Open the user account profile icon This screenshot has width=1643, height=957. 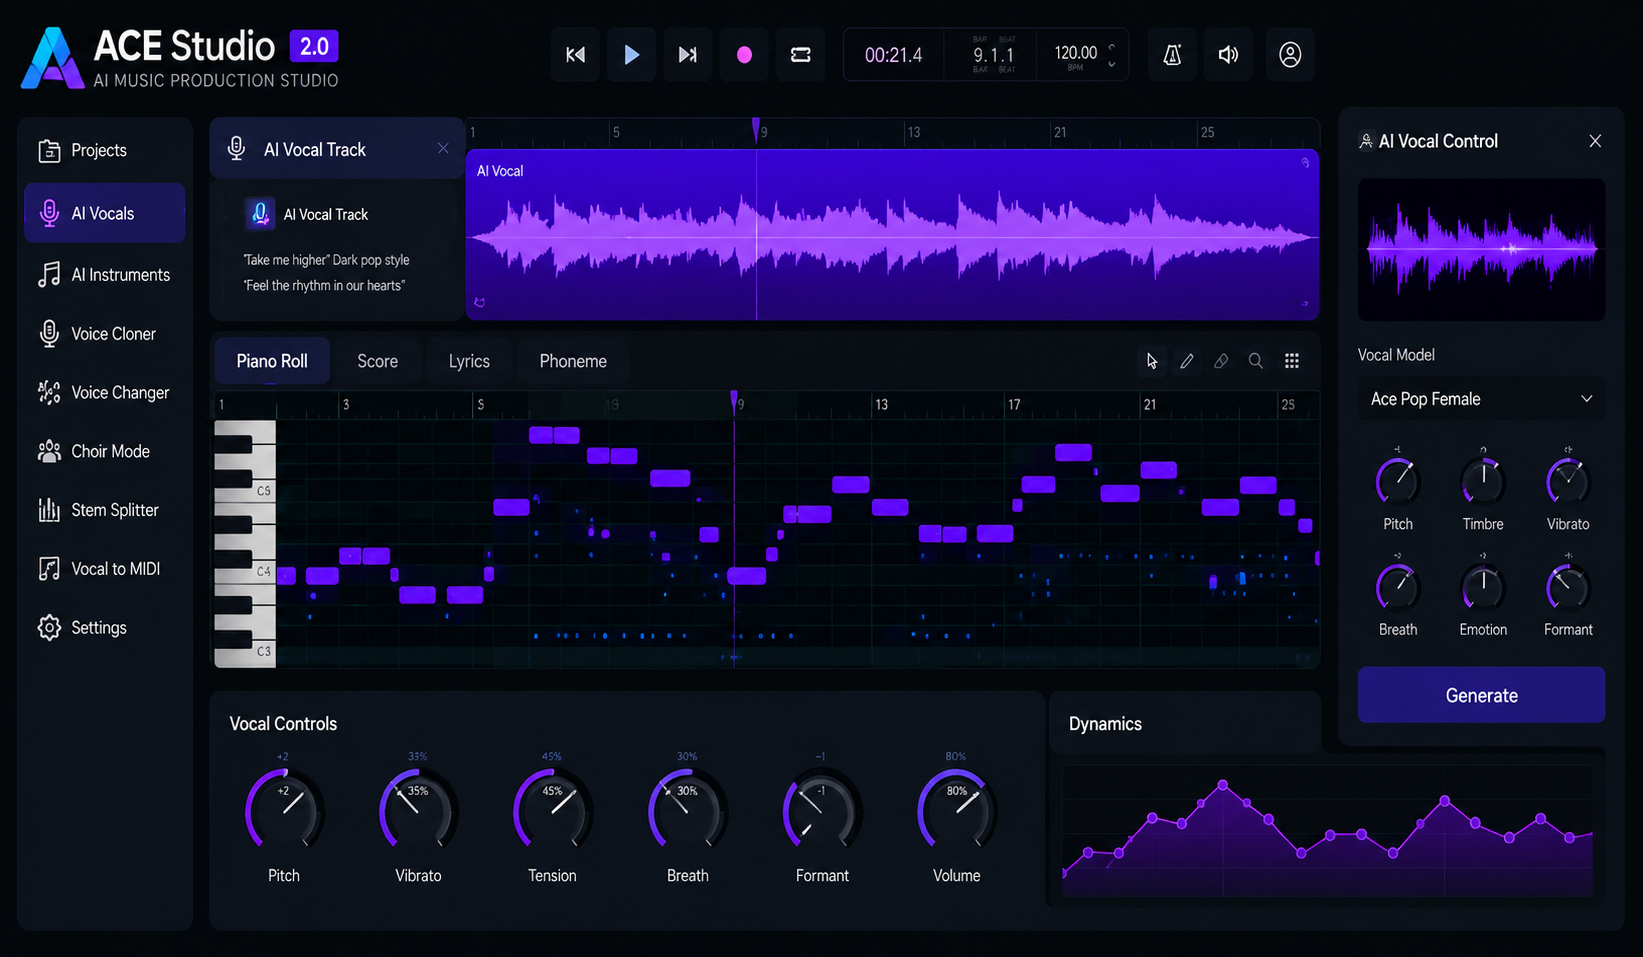pos(1290,55)
